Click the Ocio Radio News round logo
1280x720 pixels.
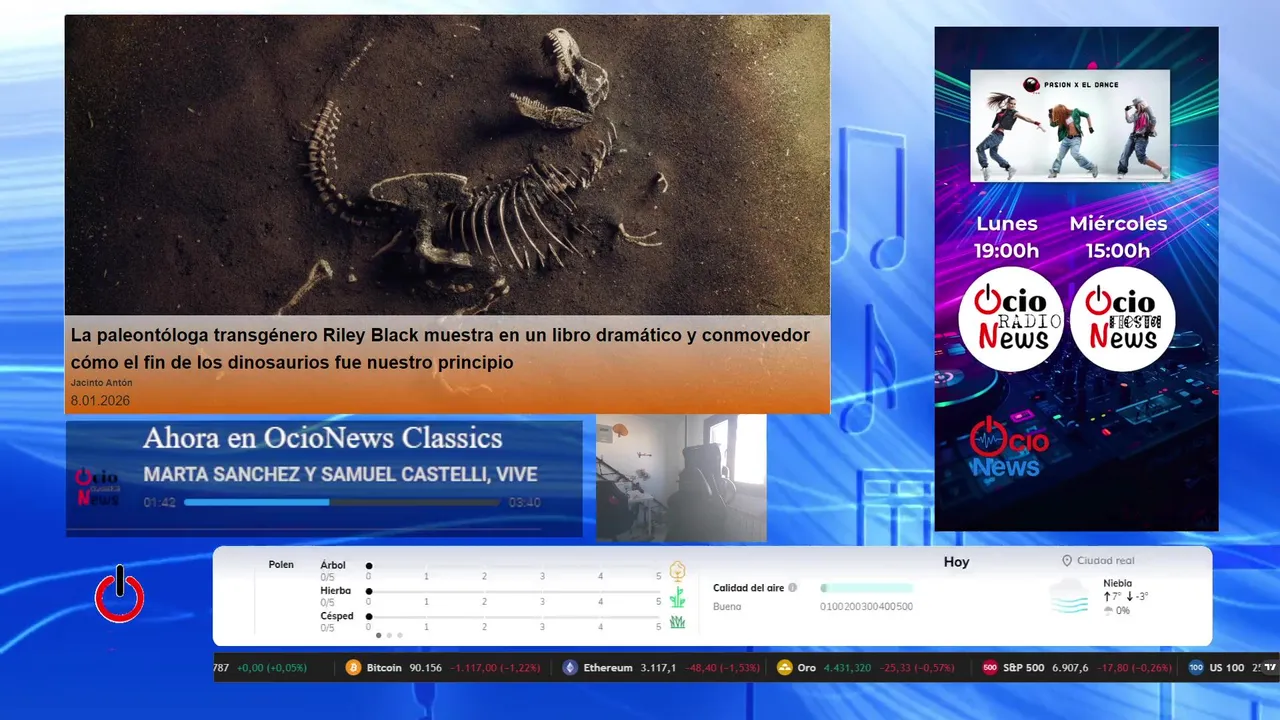[1010, 319]
